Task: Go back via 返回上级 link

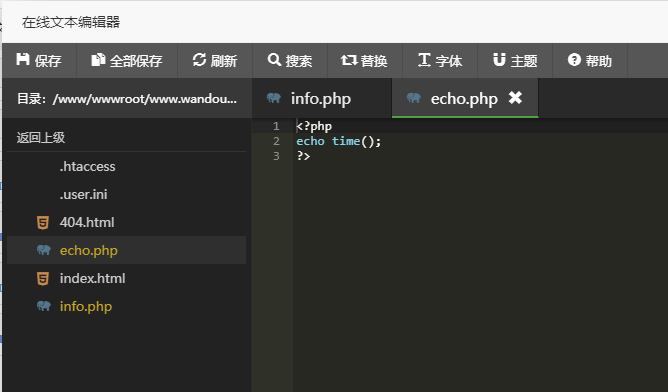Action: (x=41, y=138)
